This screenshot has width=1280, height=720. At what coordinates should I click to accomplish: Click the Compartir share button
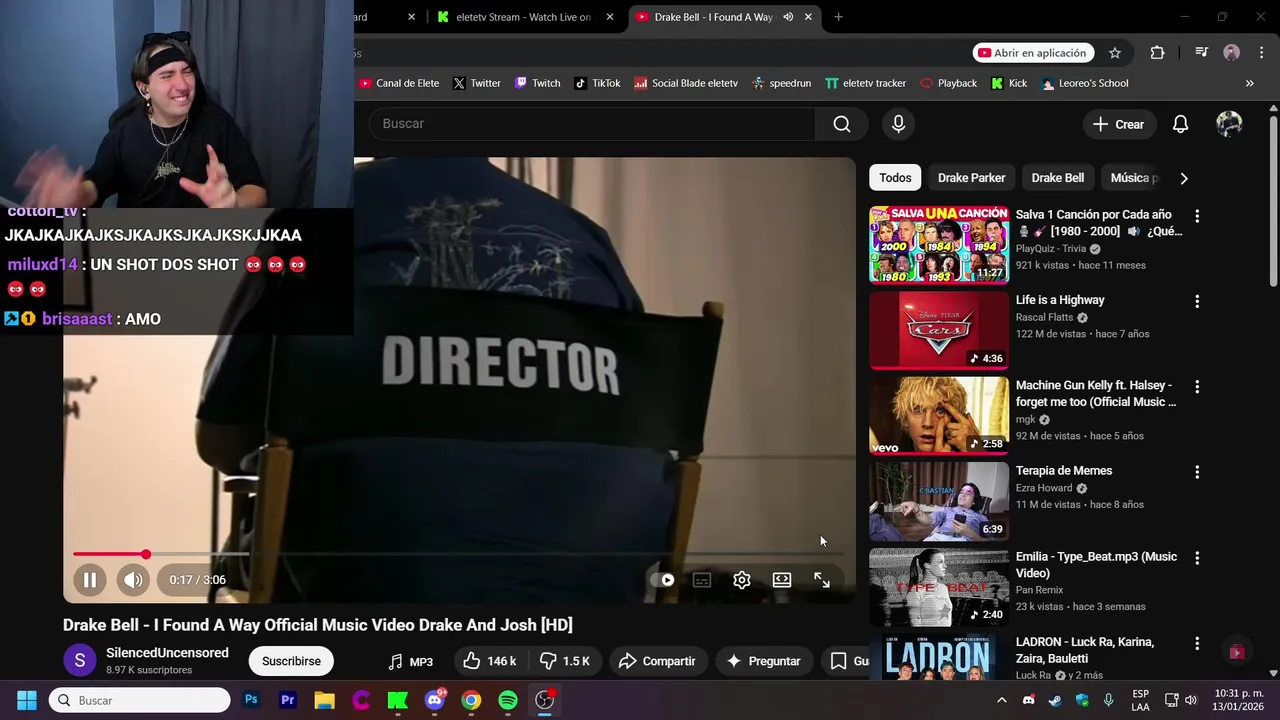point(657,661)
